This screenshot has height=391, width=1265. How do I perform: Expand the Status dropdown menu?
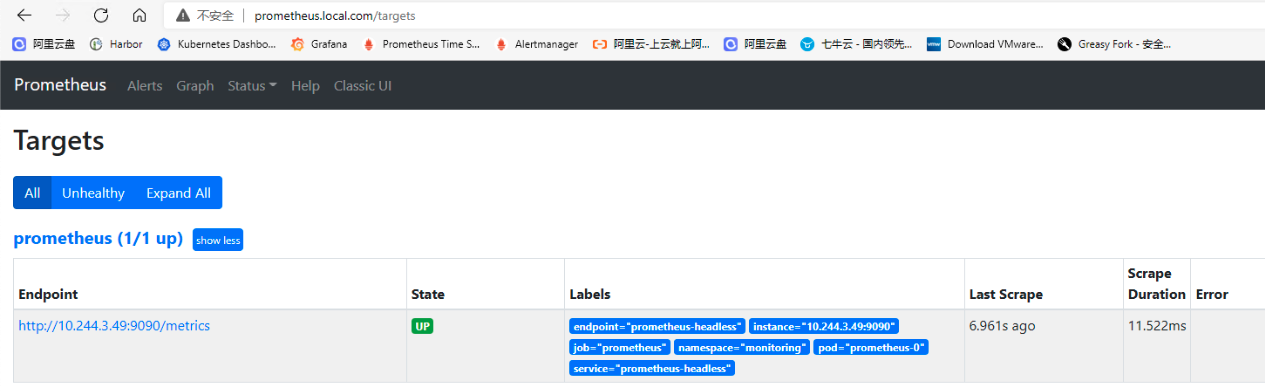252,86
